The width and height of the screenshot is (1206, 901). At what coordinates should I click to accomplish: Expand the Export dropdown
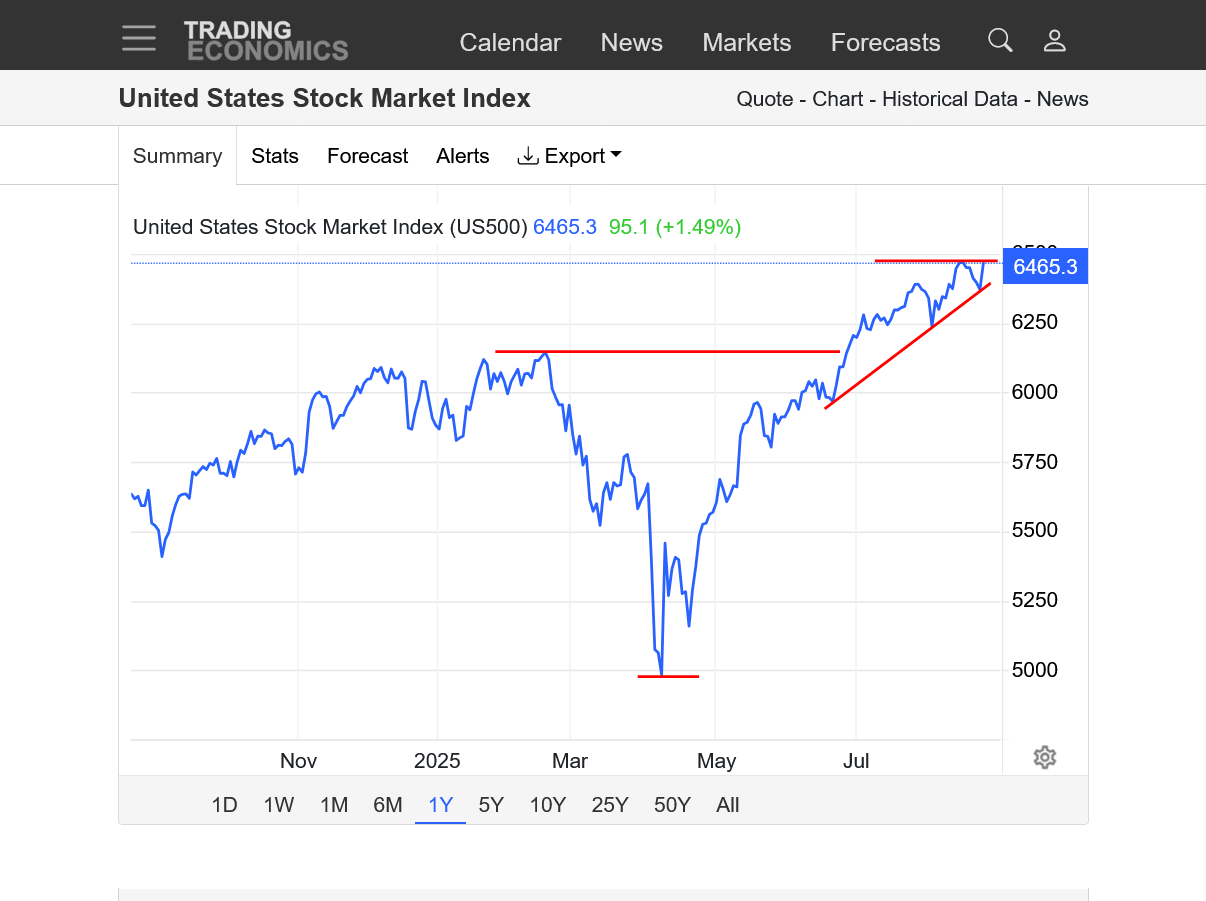[x=570, y=156]
